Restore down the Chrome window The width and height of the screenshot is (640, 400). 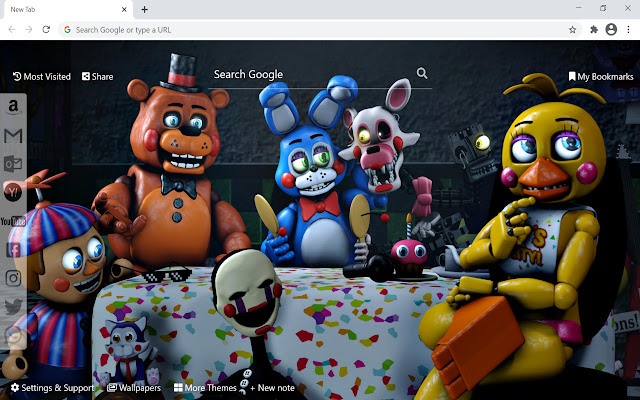point(603,8)
